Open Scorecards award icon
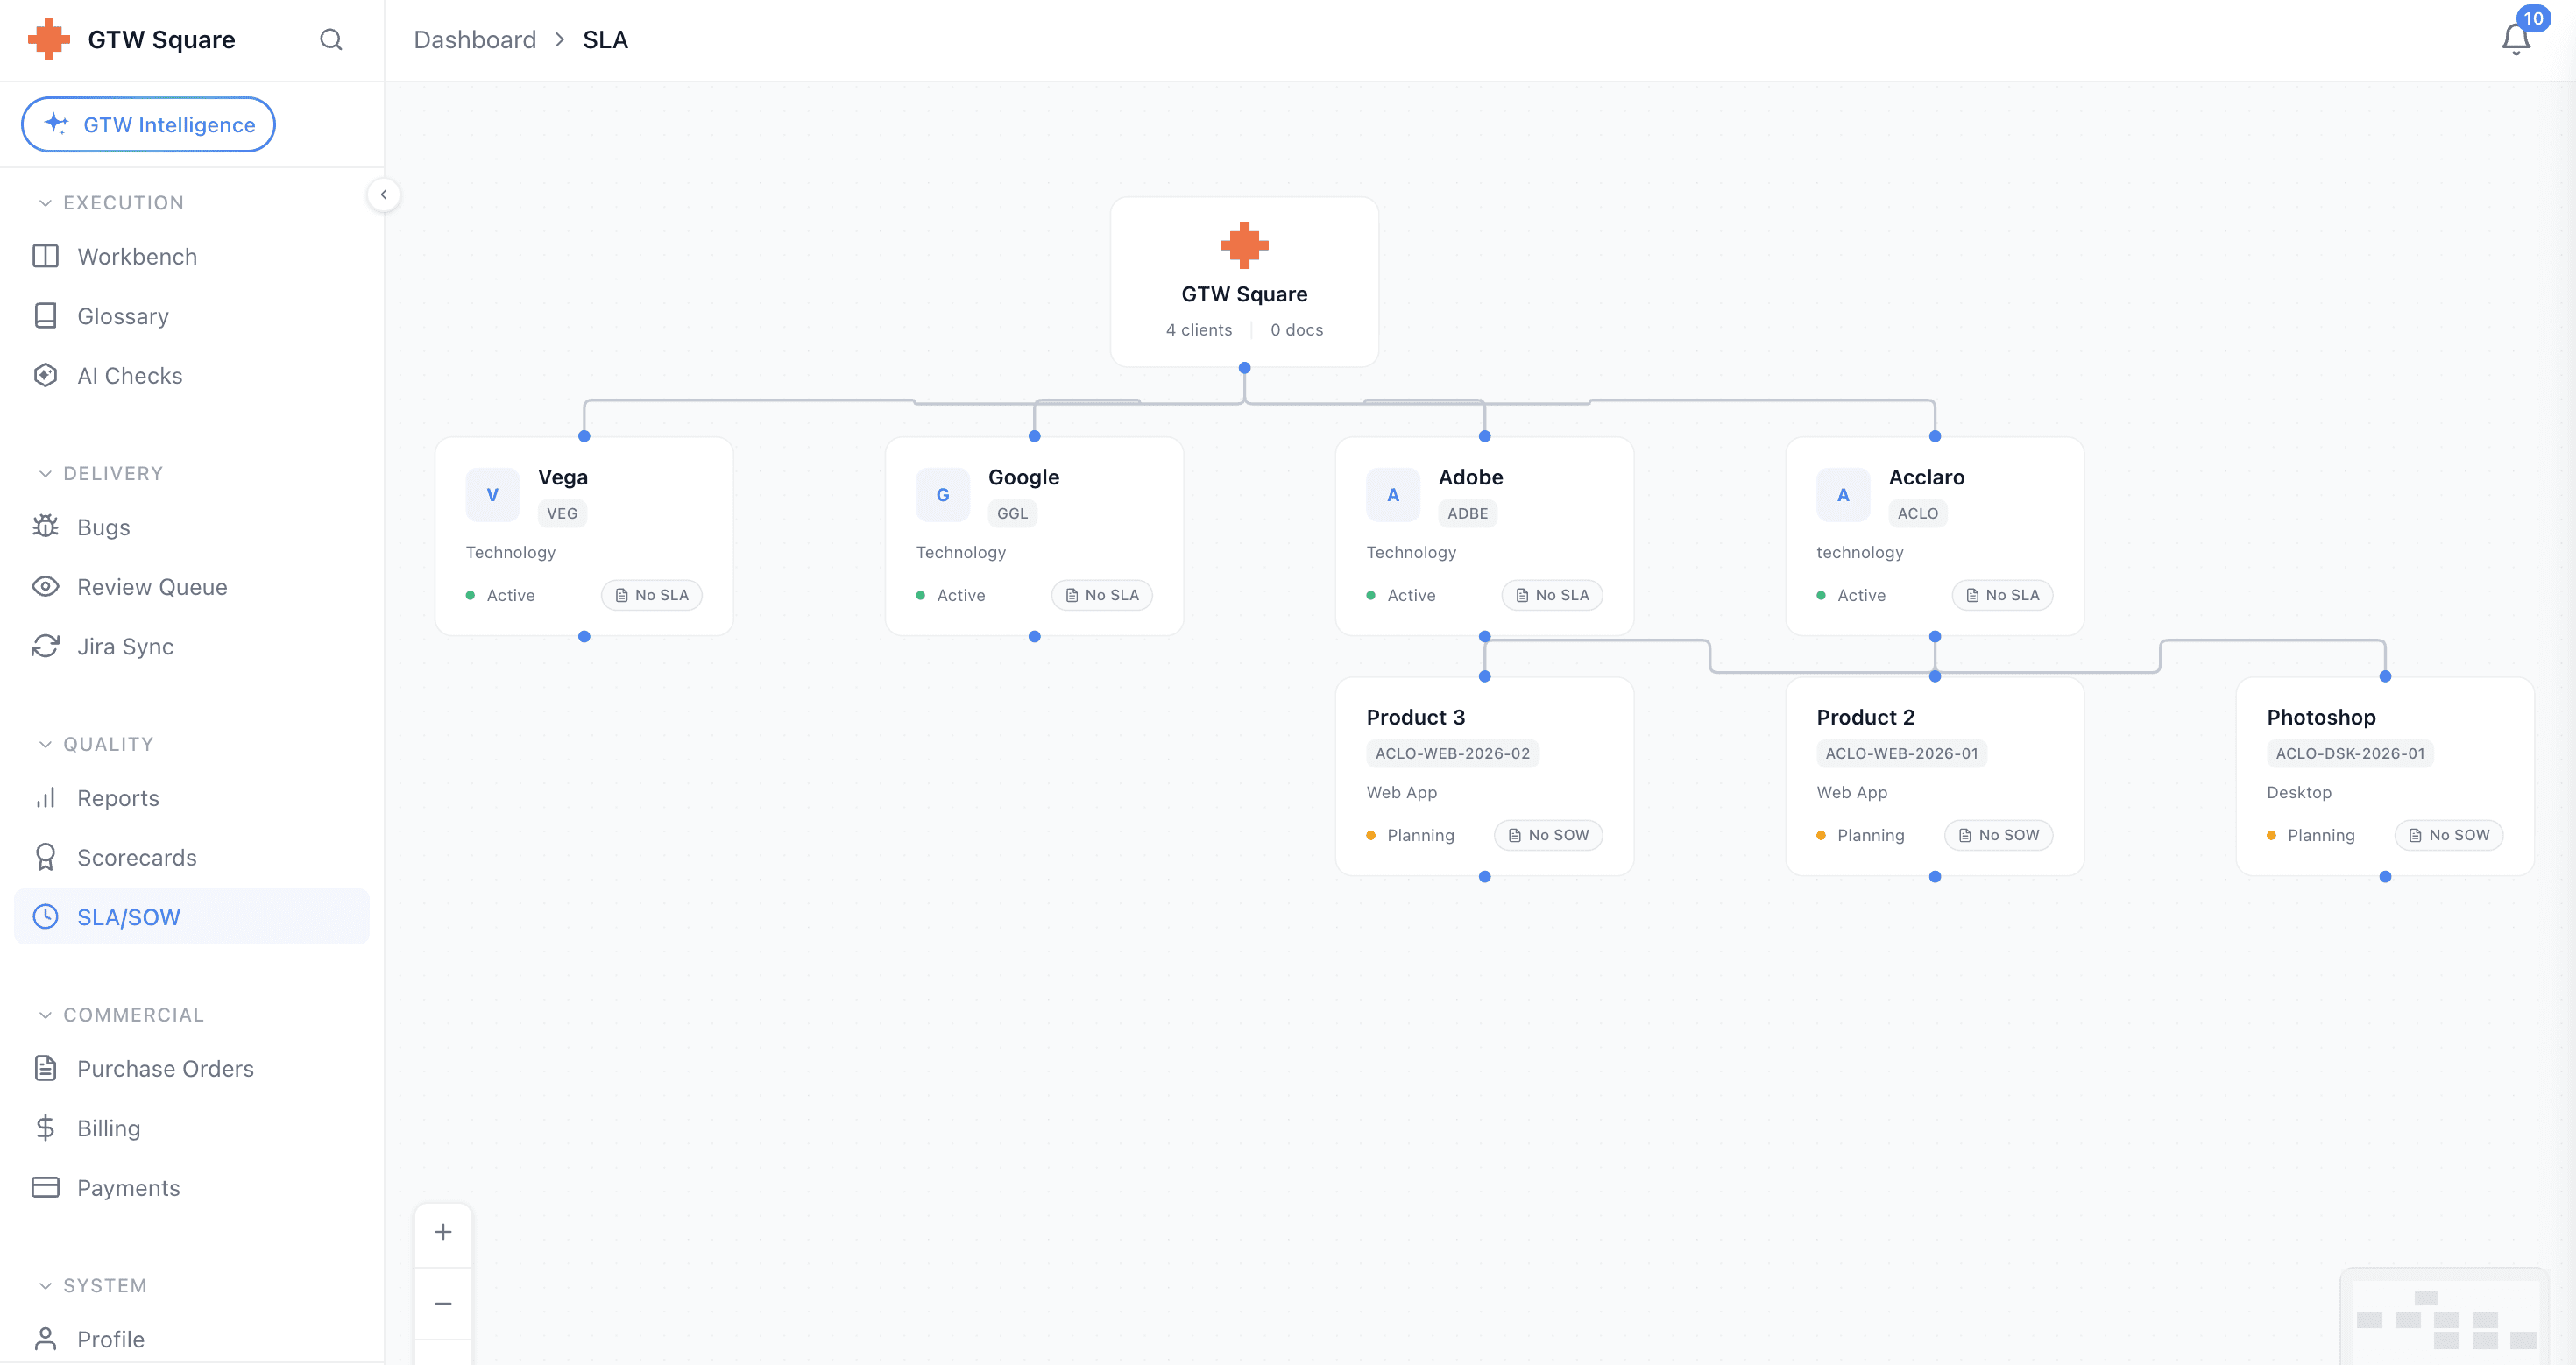 tap(45, 857)
